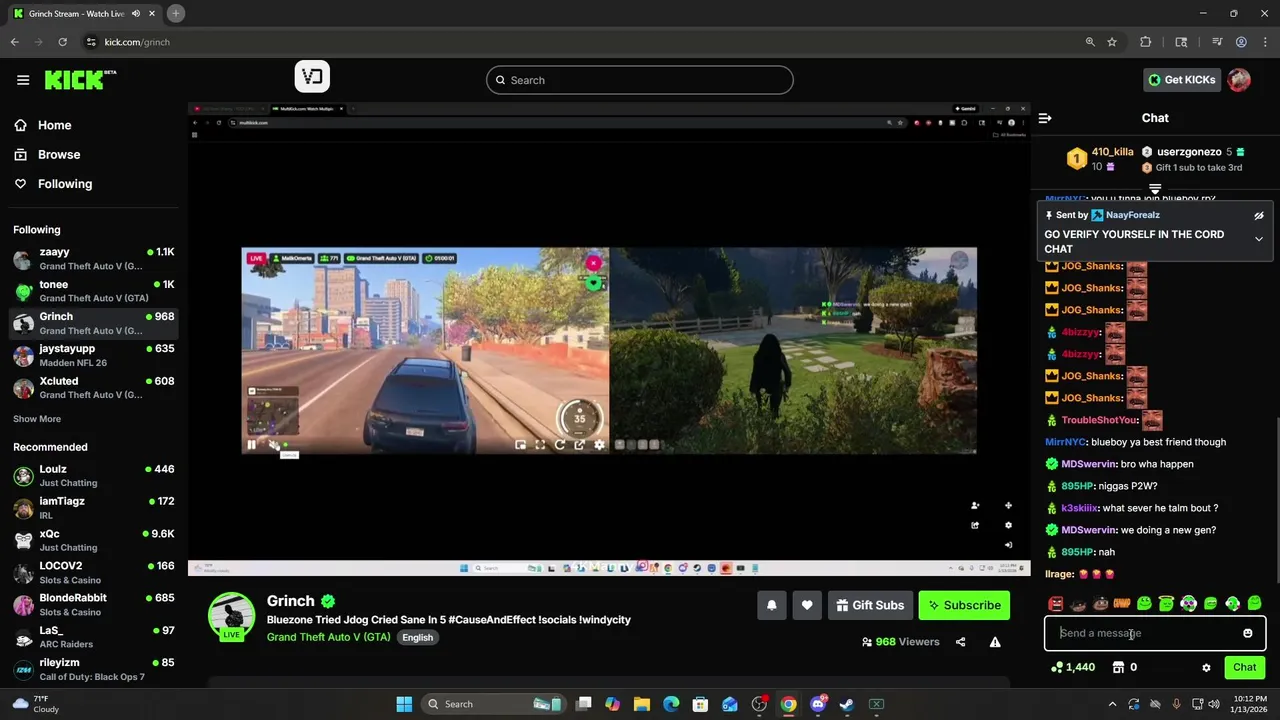Mute the tab audio speaker icon
Viewport: 1280px width, 720px height.
(x=136, y=13)
